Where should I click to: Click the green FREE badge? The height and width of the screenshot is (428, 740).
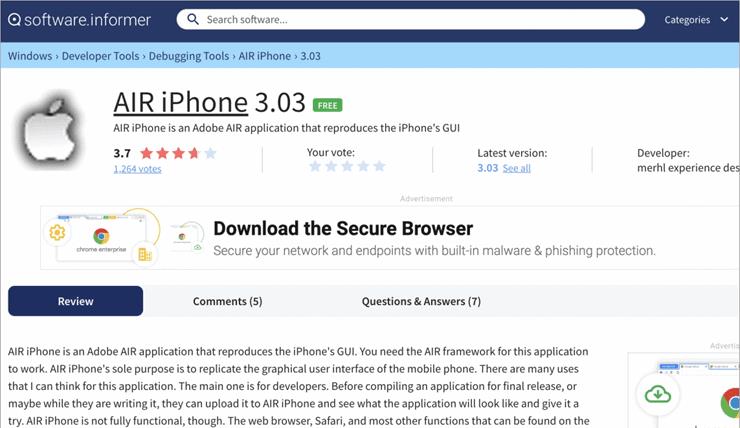pyautogui.click(x=328, y=105)
